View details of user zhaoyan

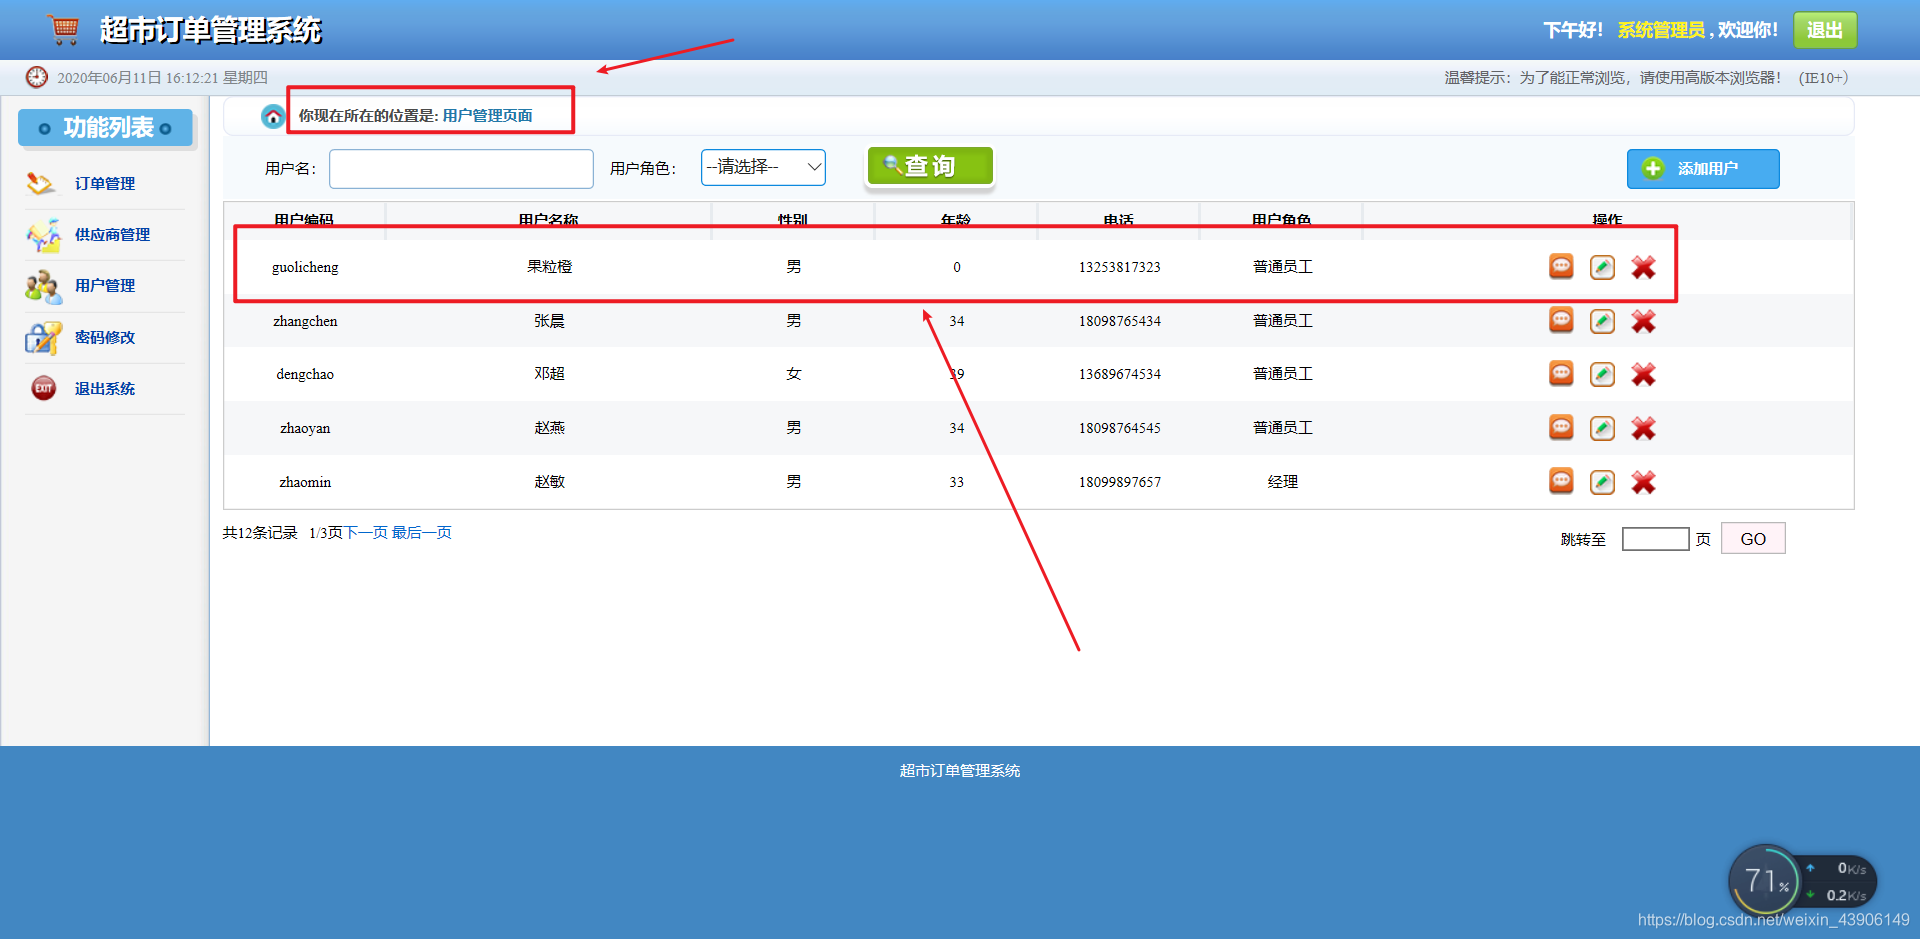pos(1561,427)
